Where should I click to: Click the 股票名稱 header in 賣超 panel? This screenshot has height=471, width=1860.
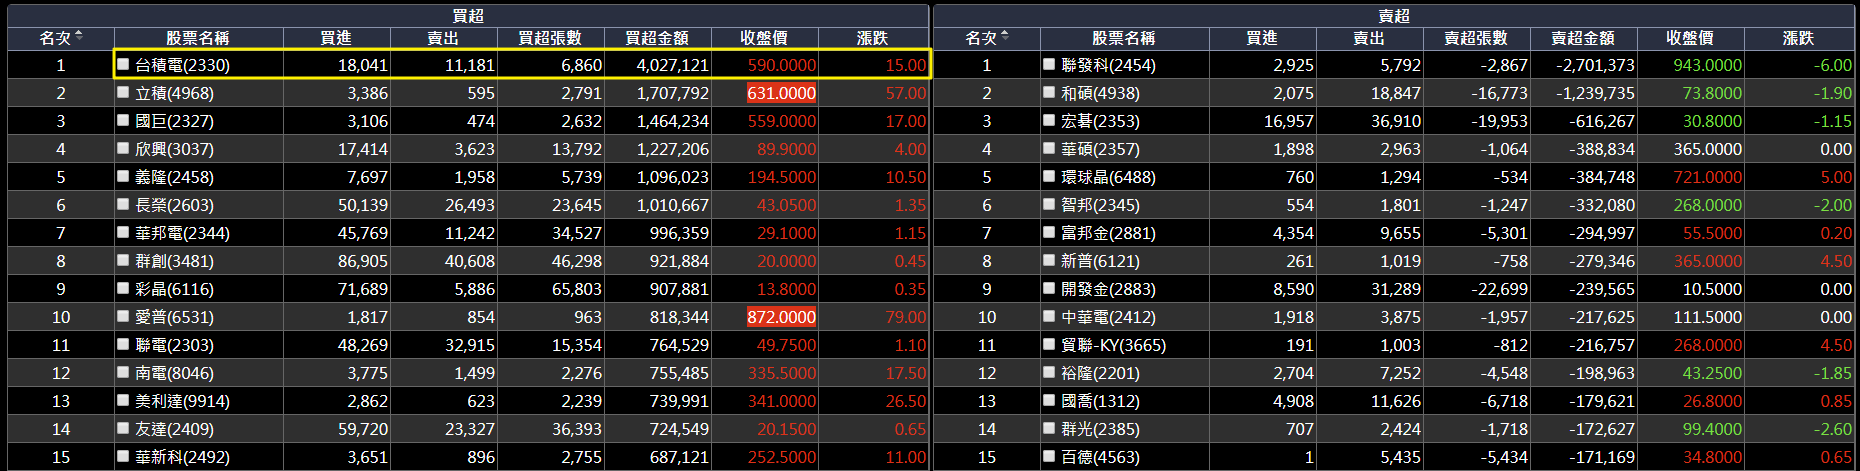[1123, 38]
